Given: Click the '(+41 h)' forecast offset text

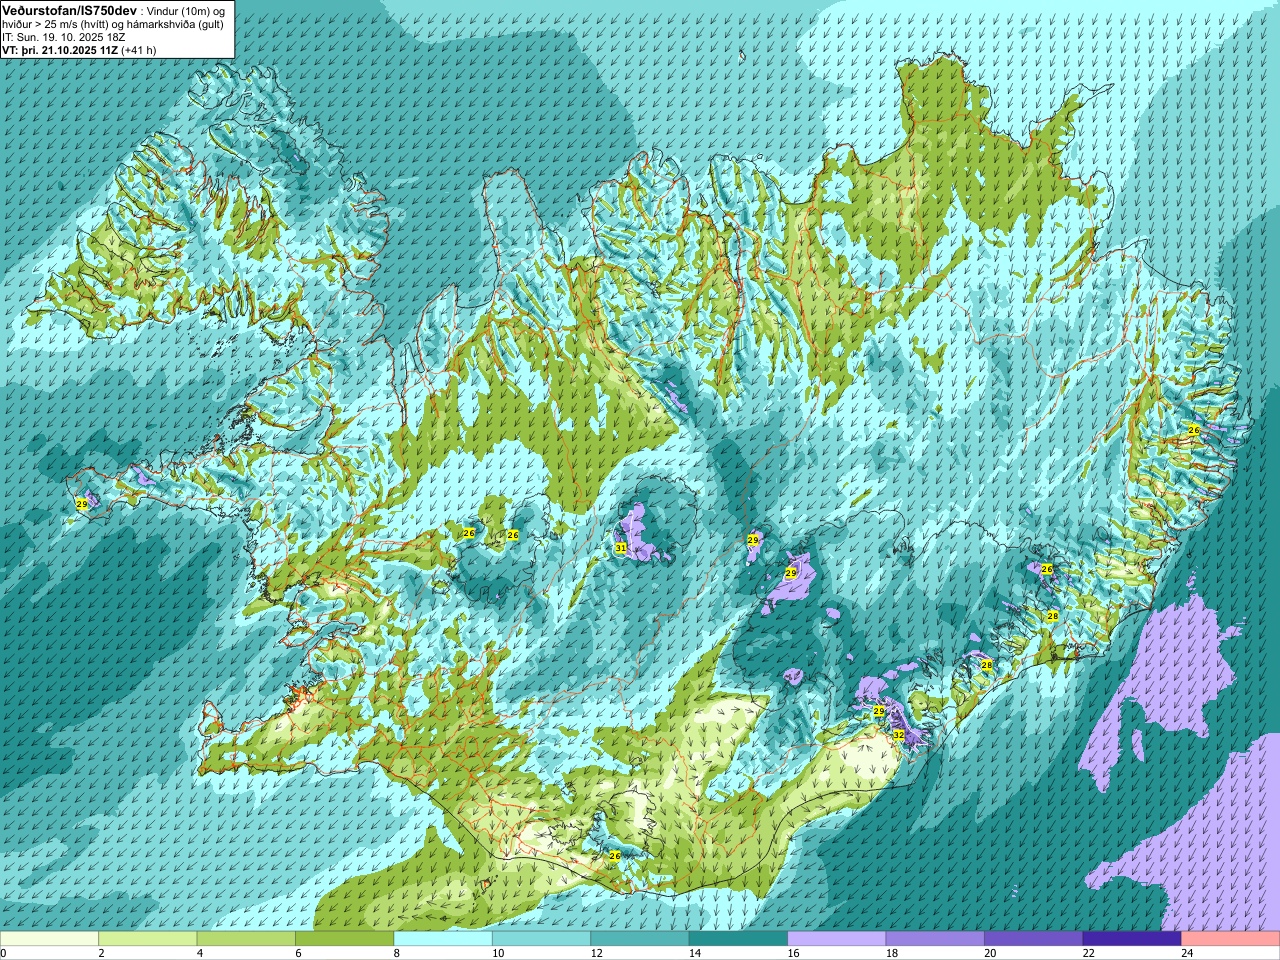Looking at the screenshot, I should click(x=139, y=49).
